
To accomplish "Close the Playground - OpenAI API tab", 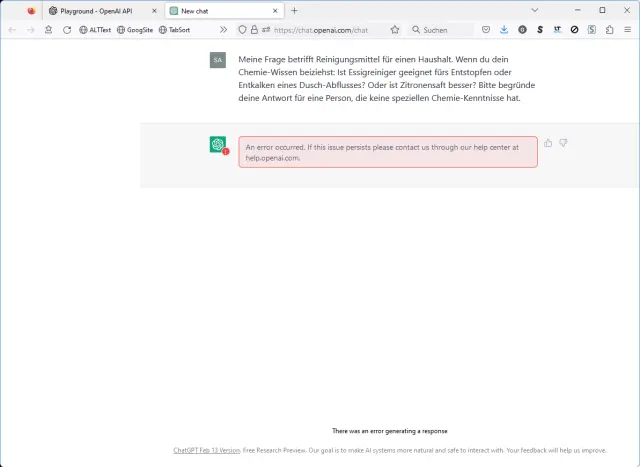I will (154, 11).
